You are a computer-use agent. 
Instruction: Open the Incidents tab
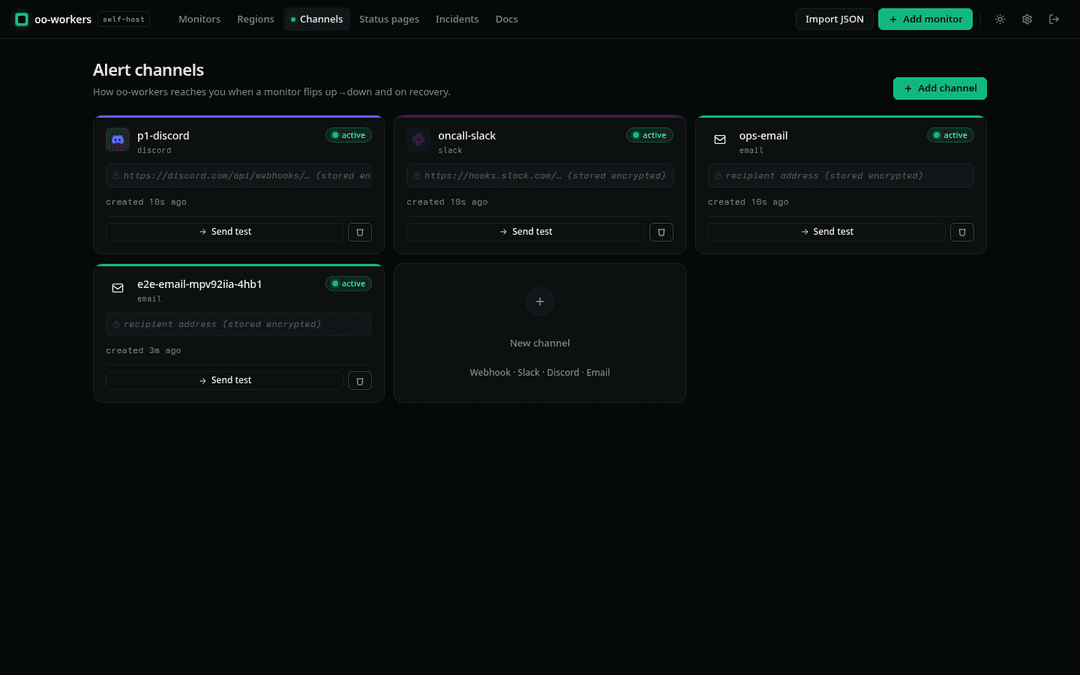tap(457, 19)
